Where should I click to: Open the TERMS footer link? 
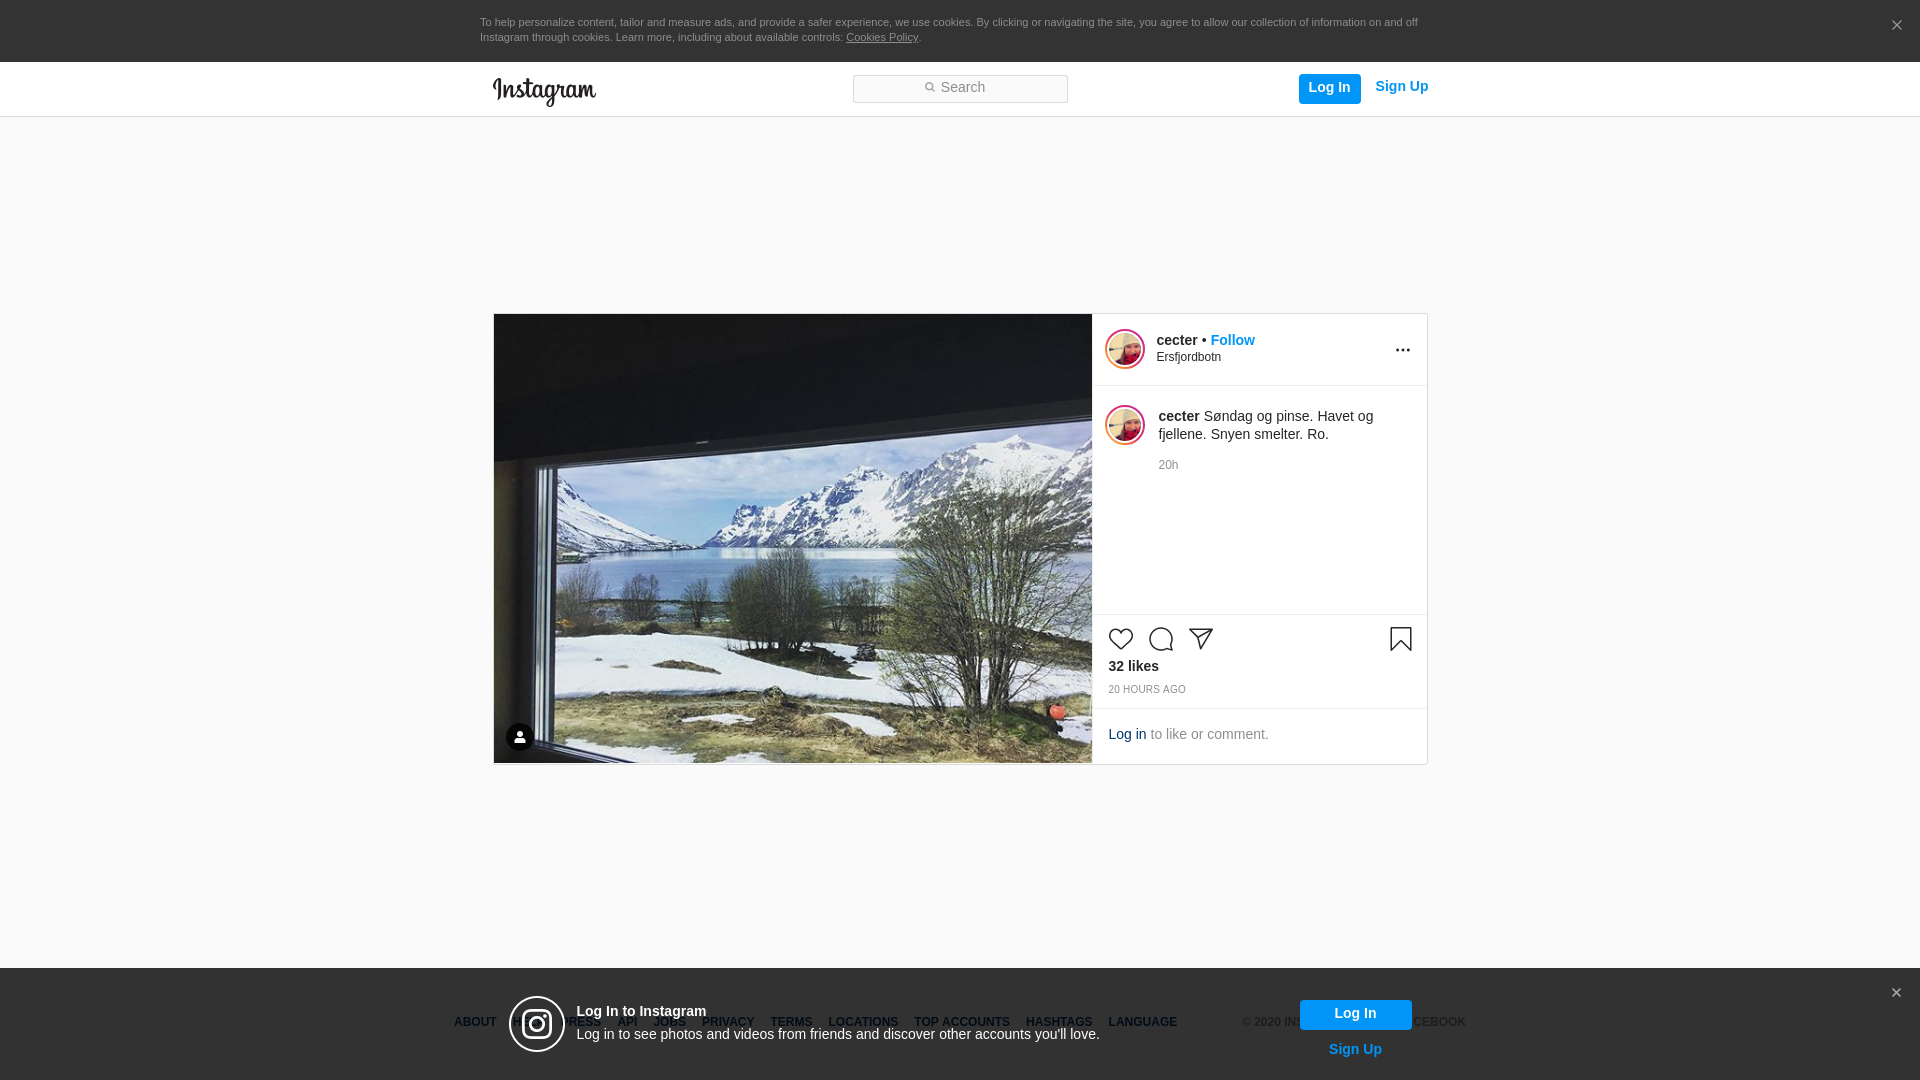tap(791, 1022)
